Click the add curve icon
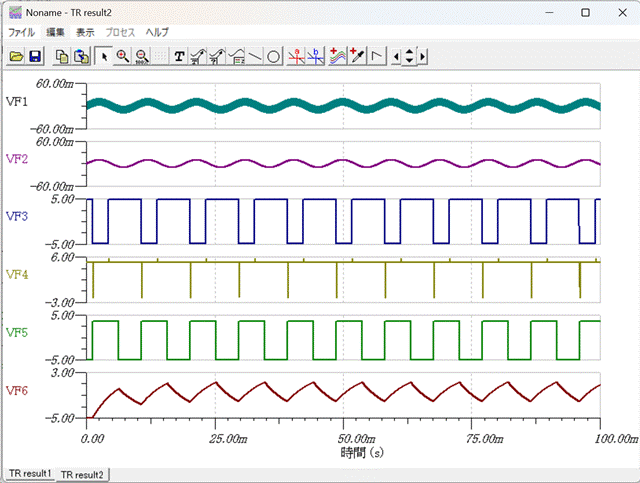The height and width of the screenshot is (483, 640). click(339, 57)
